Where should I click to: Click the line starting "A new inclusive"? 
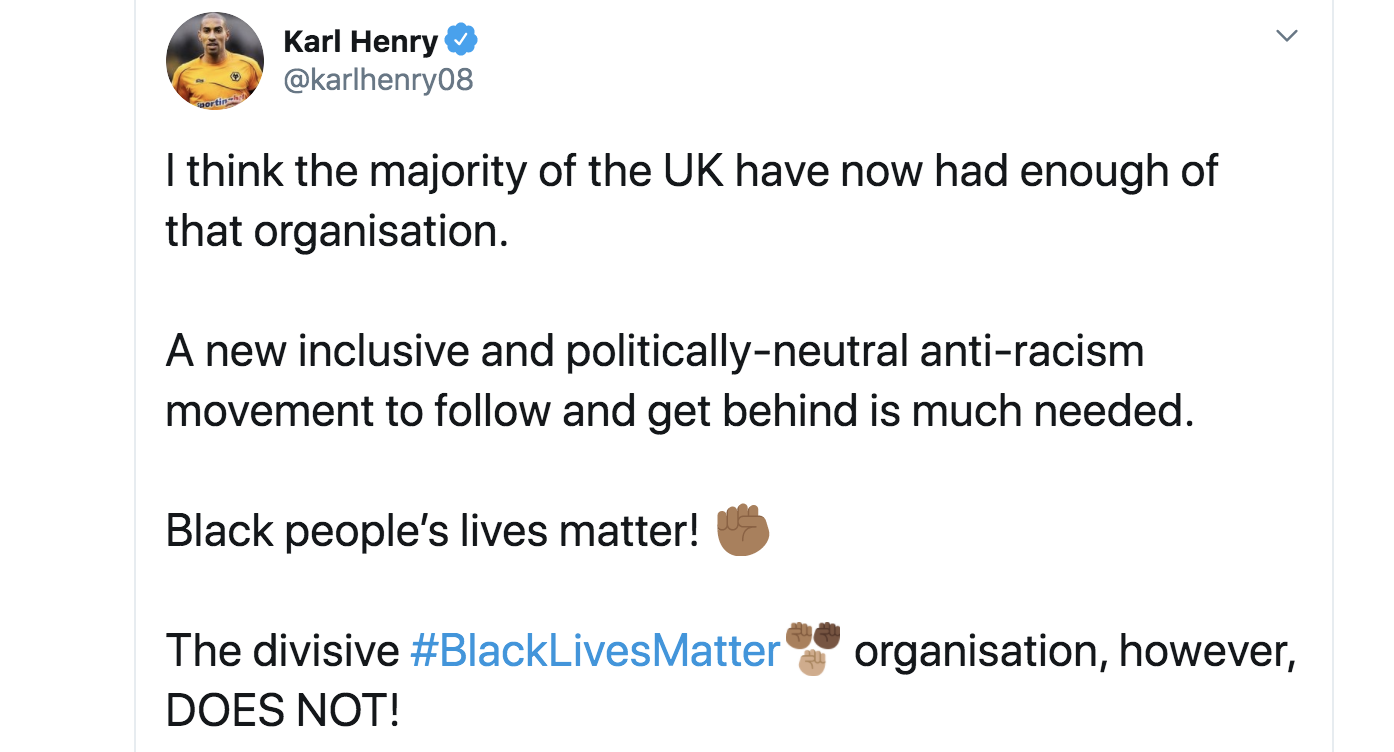(x=654, y=351)
